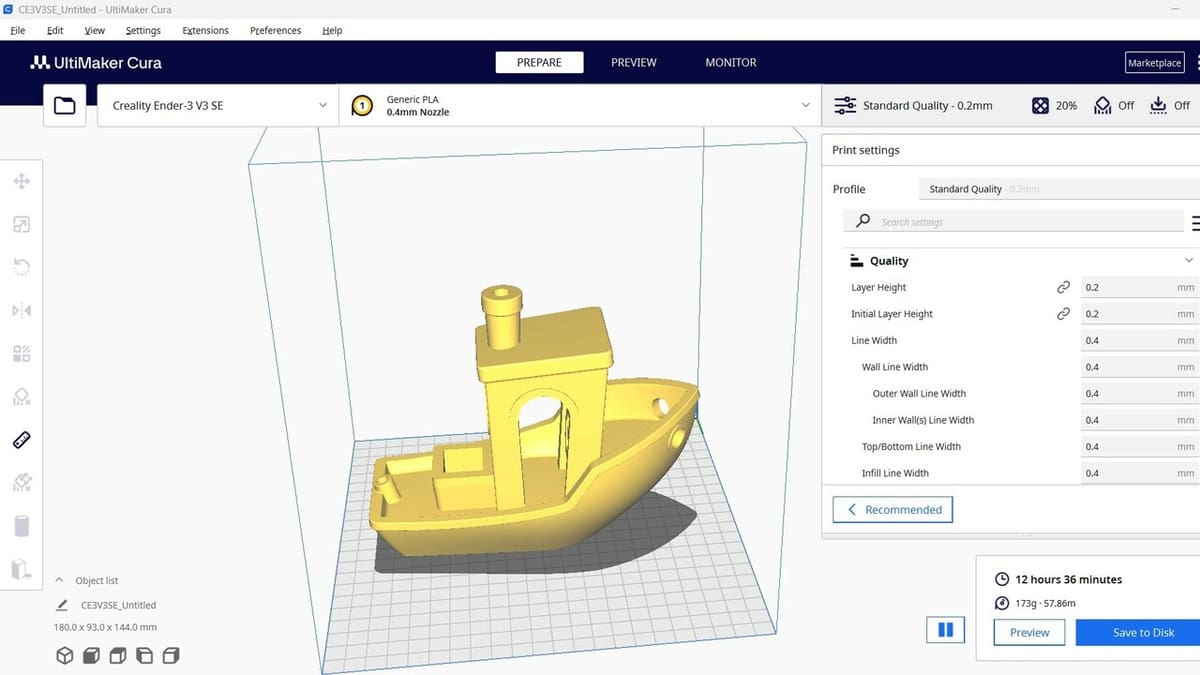1200x675 pixels.
Task: Click the 12 hours 36 minutes estimate
Action: pyautogui.click(x=1068, y=579)
